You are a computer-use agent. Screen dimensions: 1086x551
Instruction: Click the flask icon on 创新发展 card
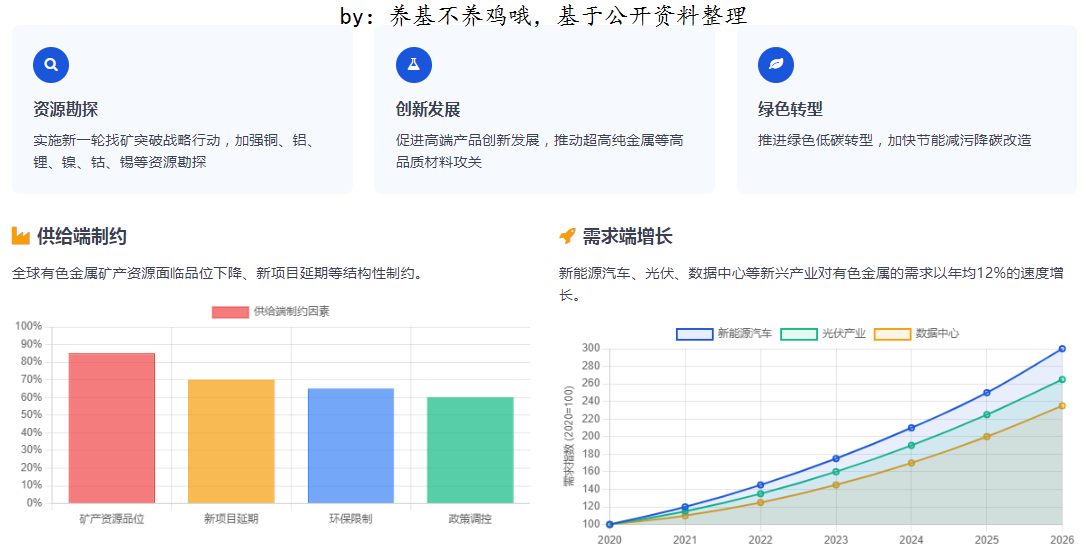tap(413, 65)
